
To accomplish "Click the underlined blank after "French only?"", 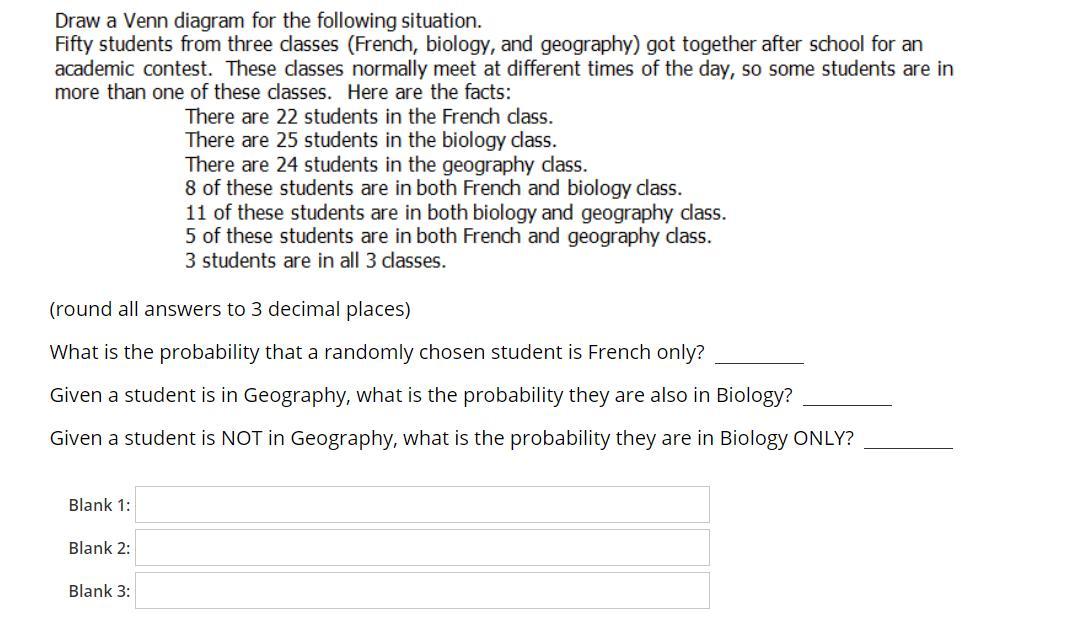I will (759, 355).
